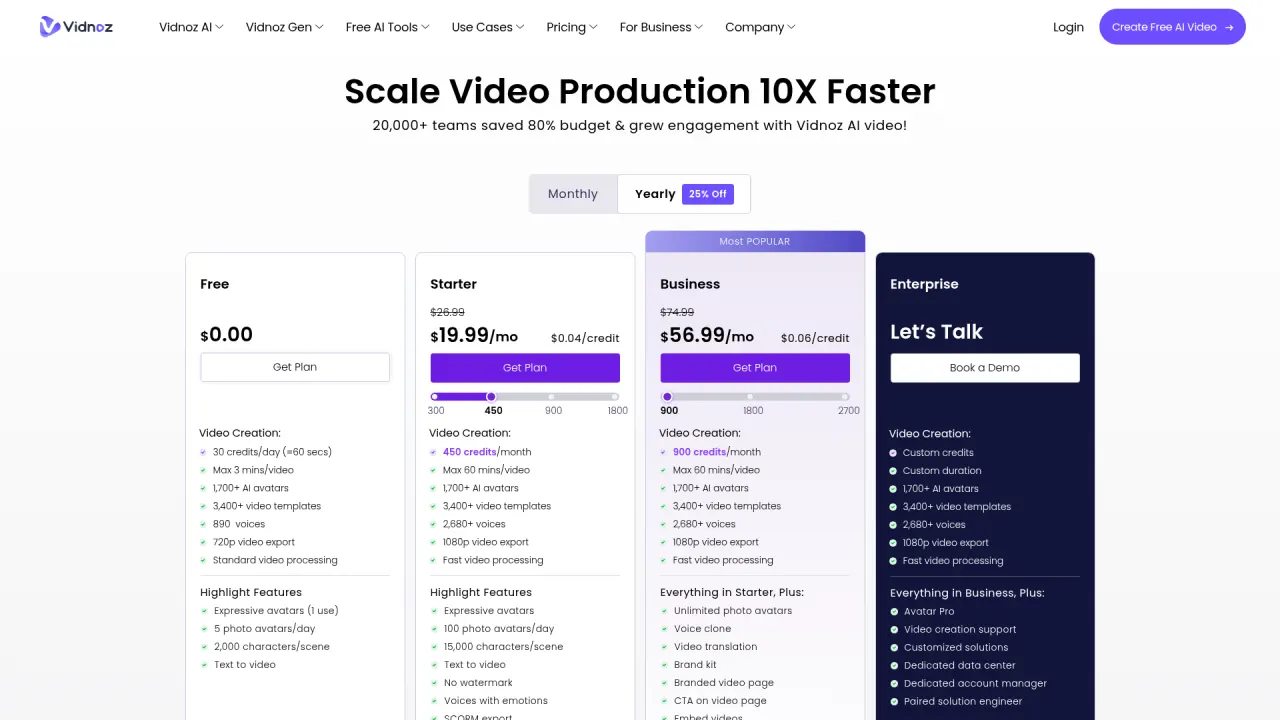Set Starter credits slider to 900
Screen dimensions: 1280x720
[552, 397]
